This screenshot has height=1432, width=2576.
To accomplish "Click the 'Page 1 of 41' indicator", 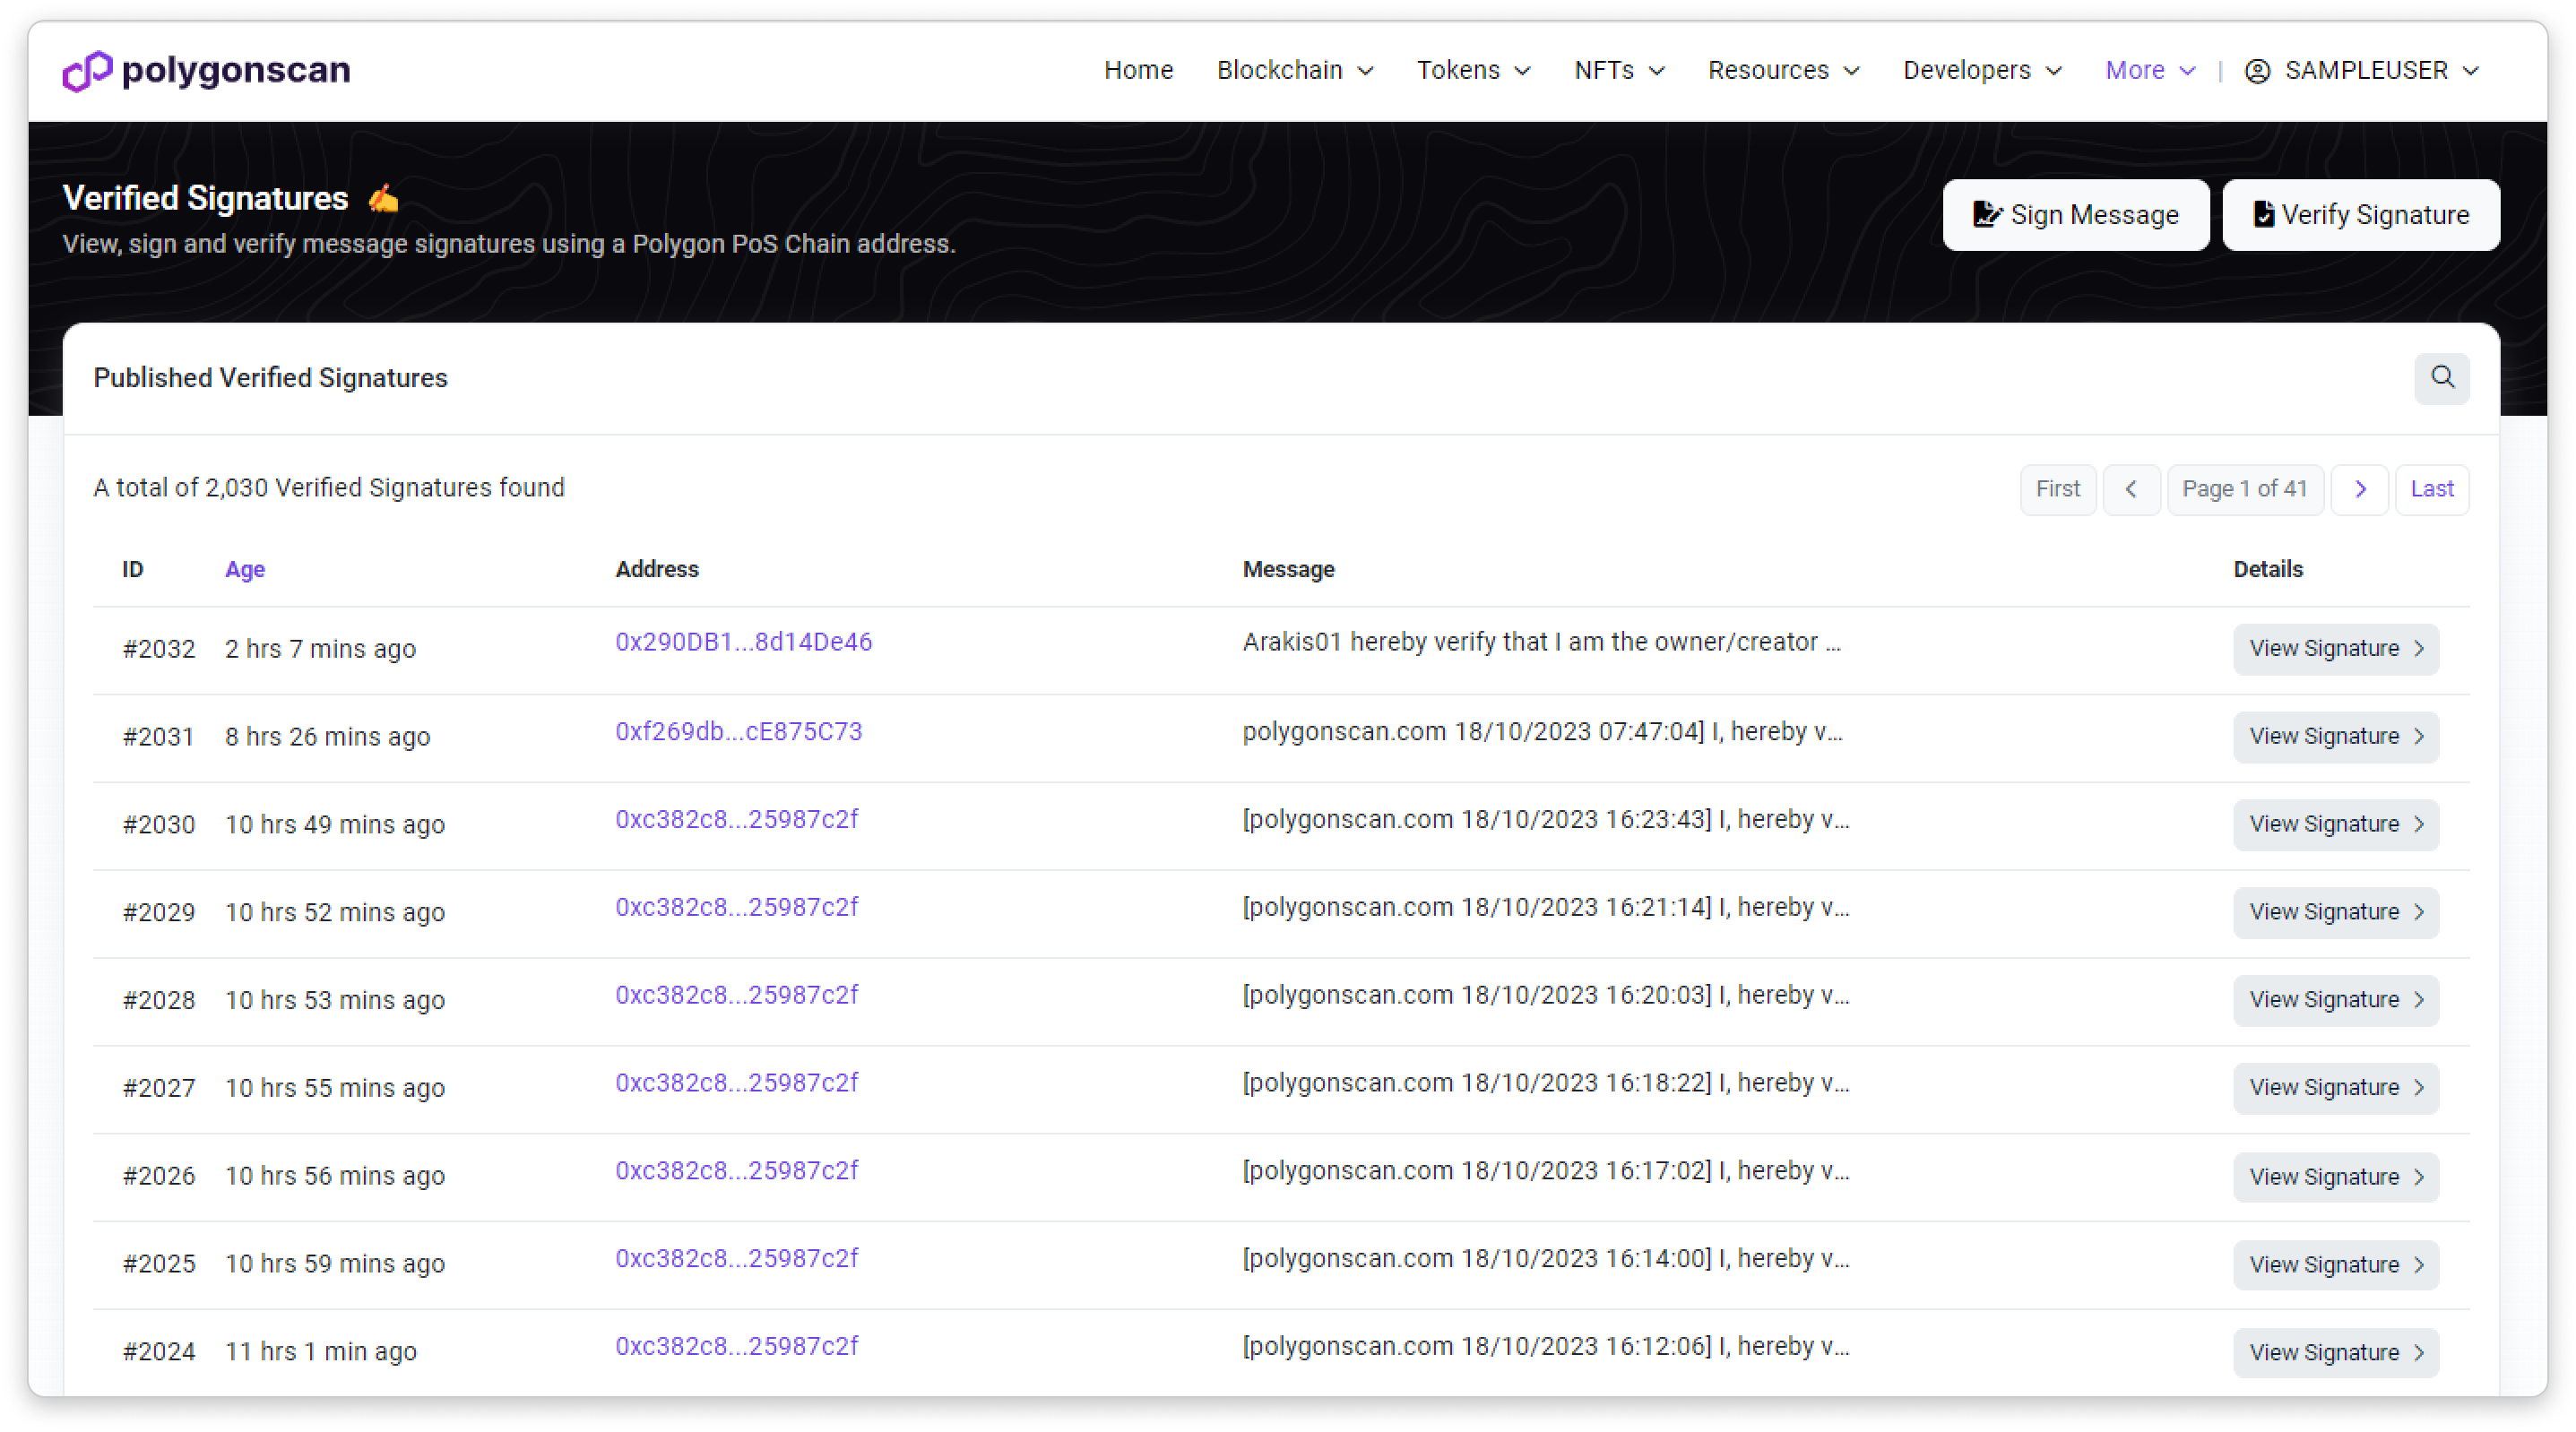I will [x=2244, y=489].
